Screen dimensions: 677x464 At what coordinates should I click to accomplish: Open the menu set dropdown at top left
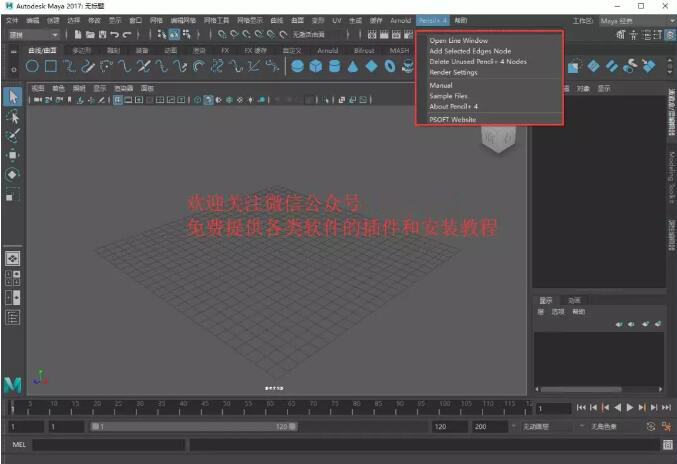[x=32, y=34]
